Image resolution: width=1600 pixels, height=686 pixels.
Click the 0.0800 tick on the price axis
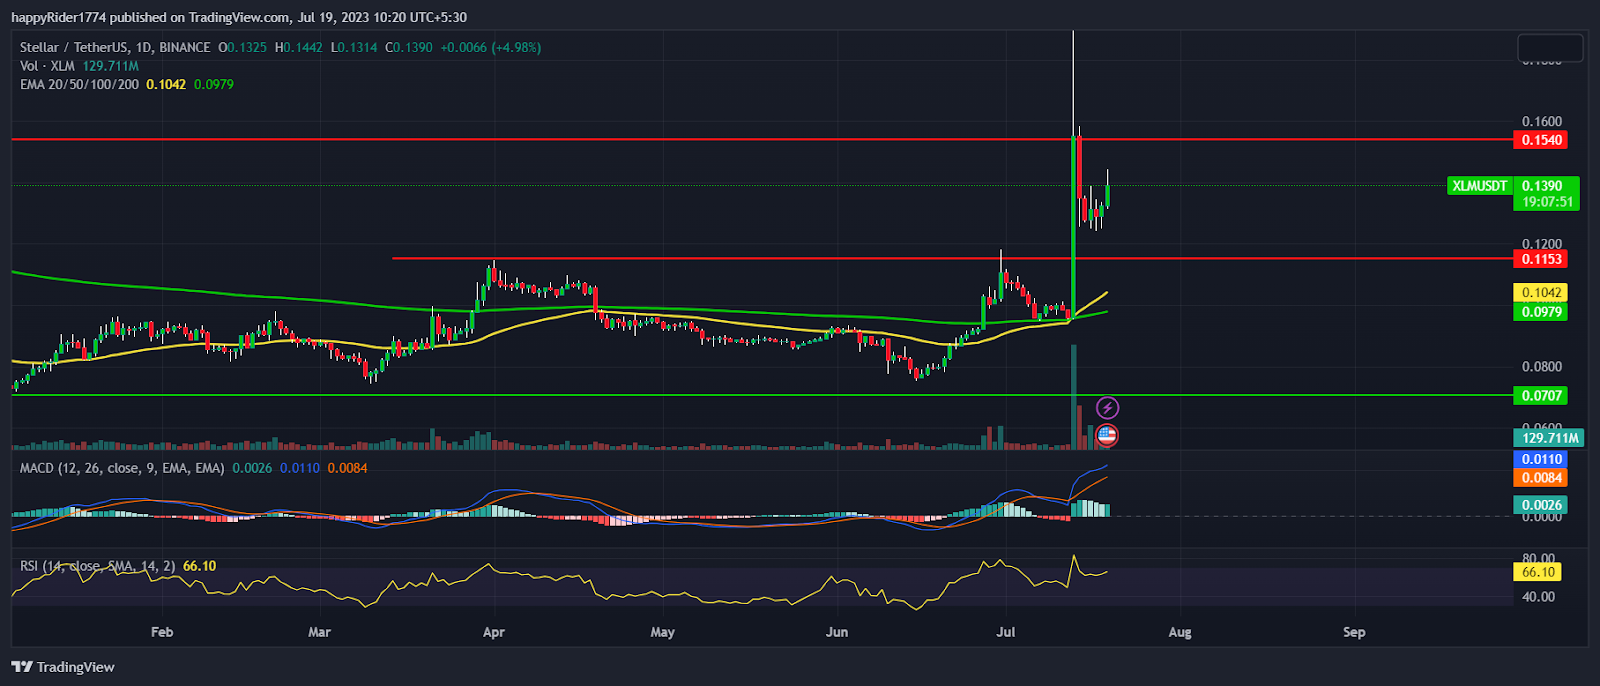coord(1542,367)
